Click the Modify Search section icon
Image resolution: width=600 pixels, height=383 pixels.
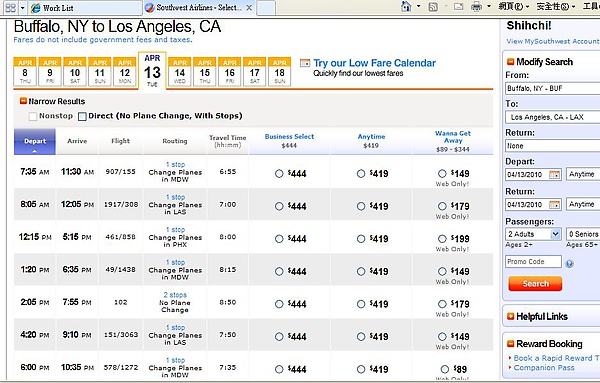pyautogui.click(x=510, y=62)
